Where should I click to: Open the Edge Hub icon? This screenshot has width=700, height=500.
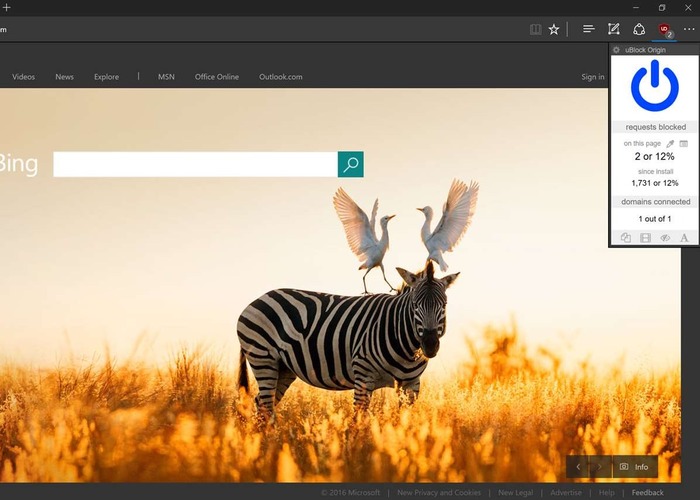click(588, 29)
